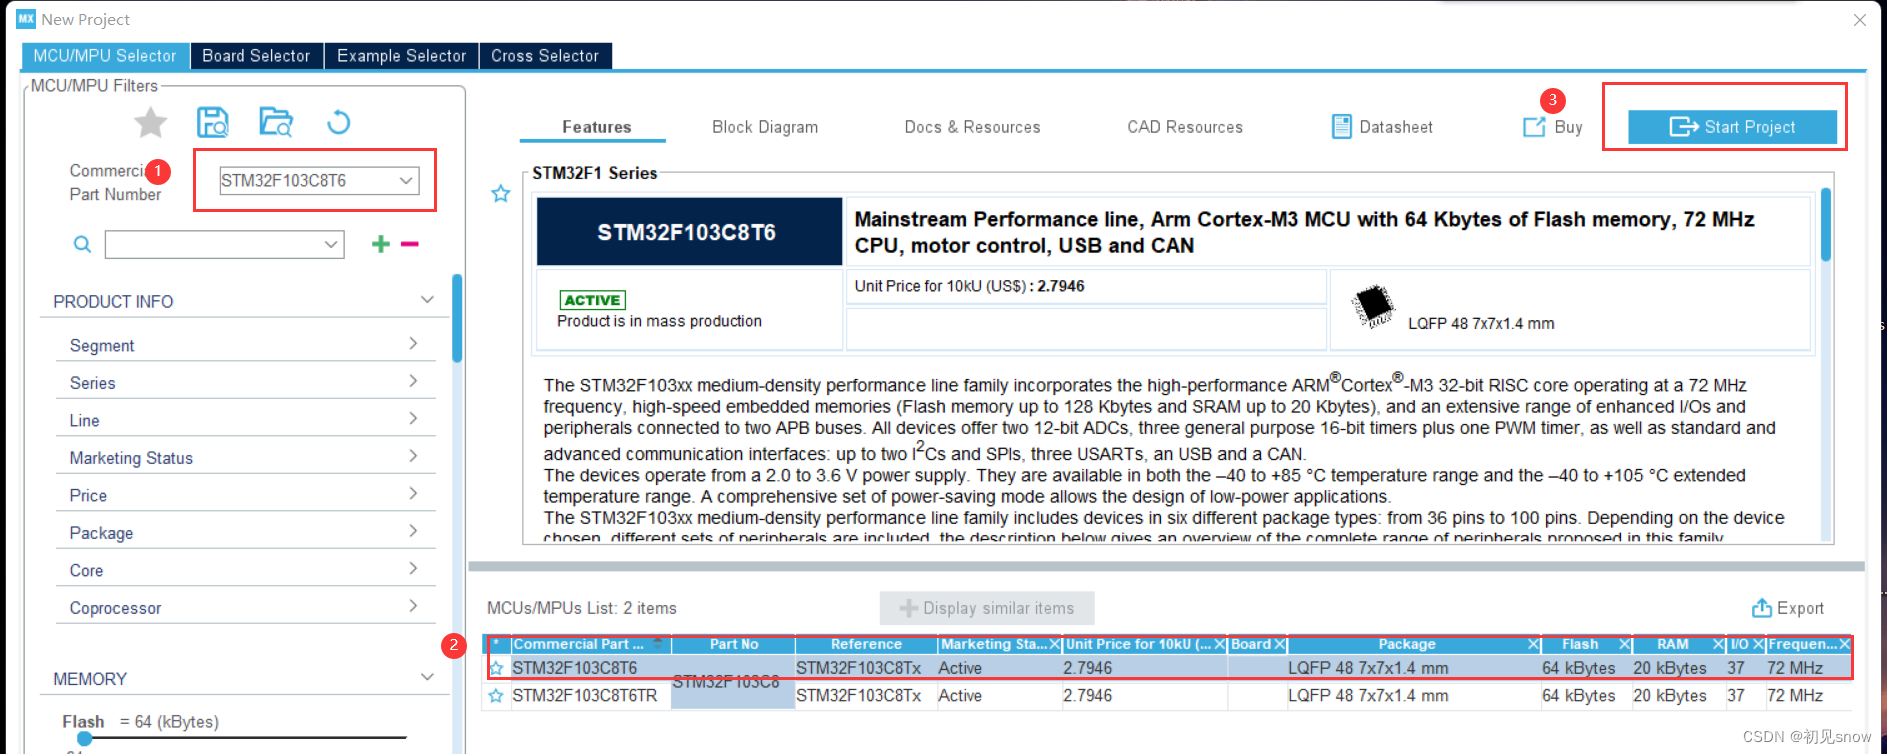1887x754 pixels.
Task: Remove the Board column with its X
Action: click(1280, 645)
